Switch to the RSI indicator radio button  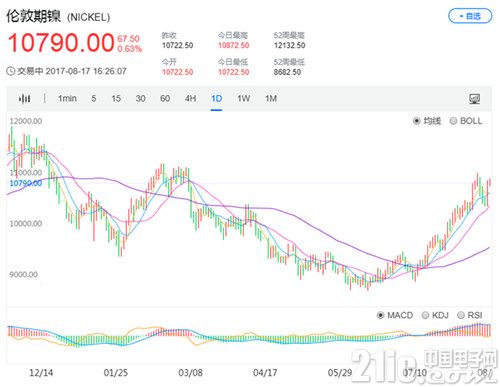point(461,315)
